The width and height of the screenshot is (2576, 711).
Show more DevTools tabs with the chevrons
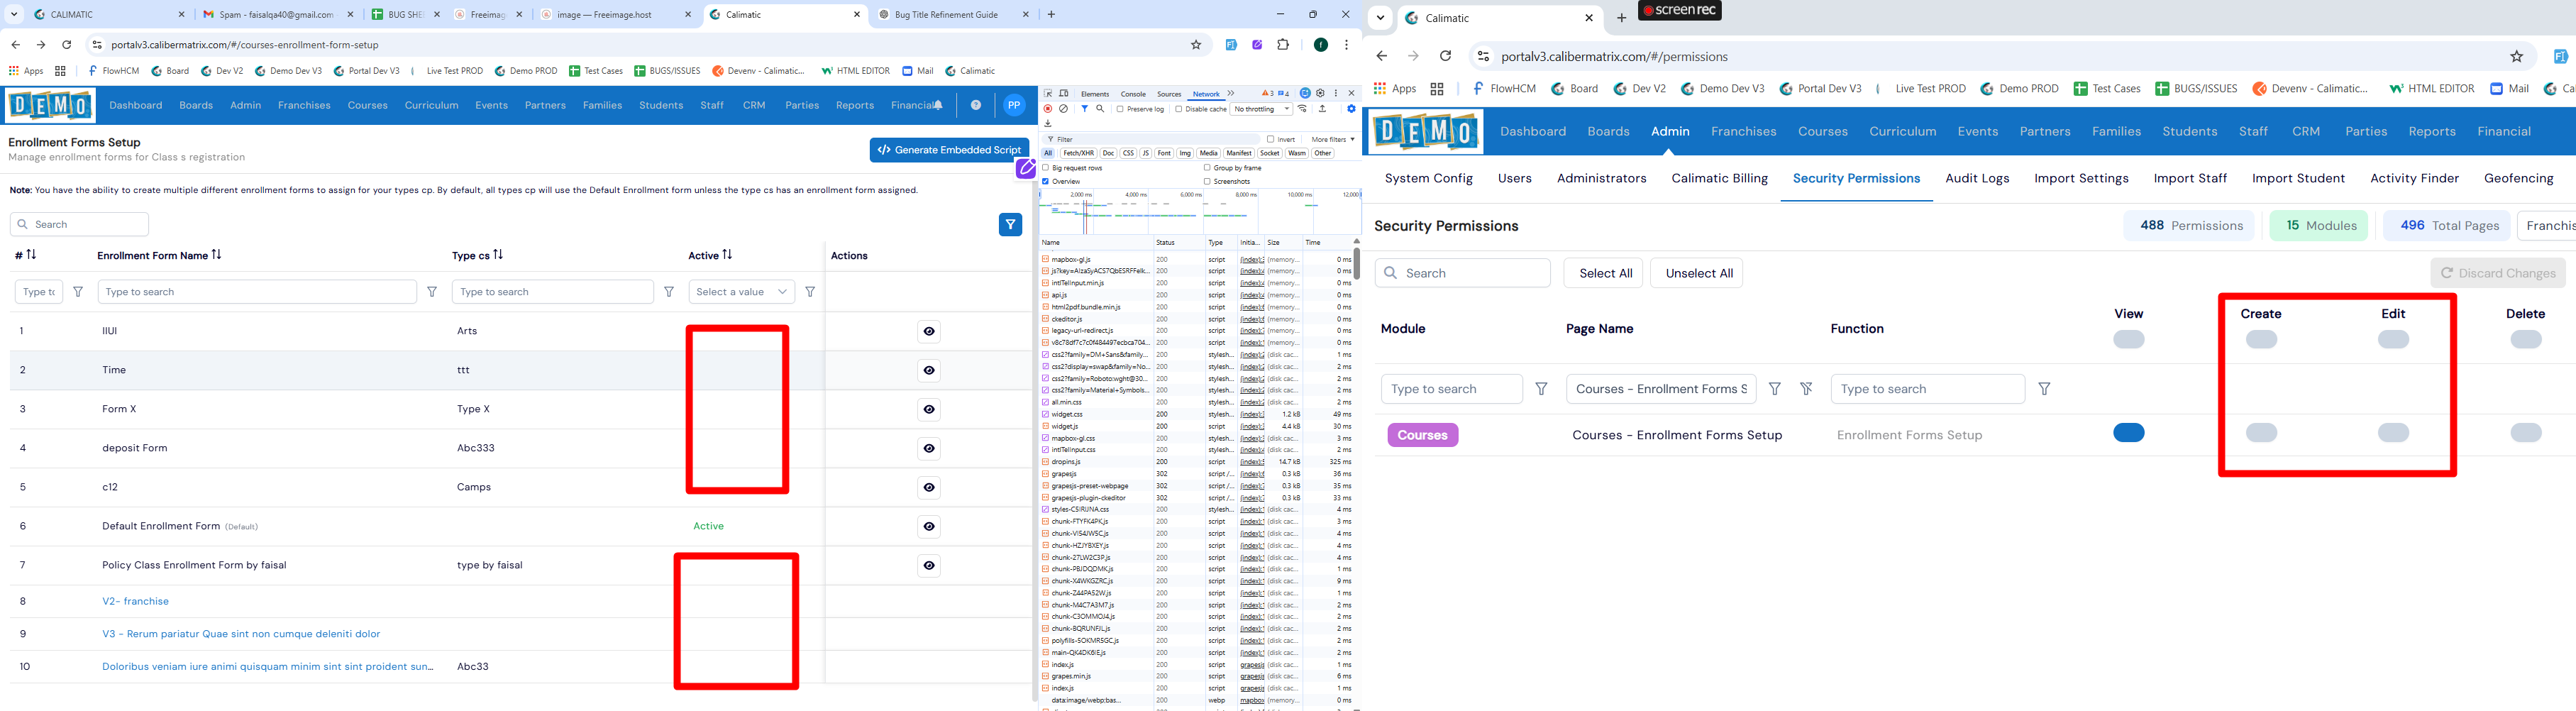(1231, 93)
